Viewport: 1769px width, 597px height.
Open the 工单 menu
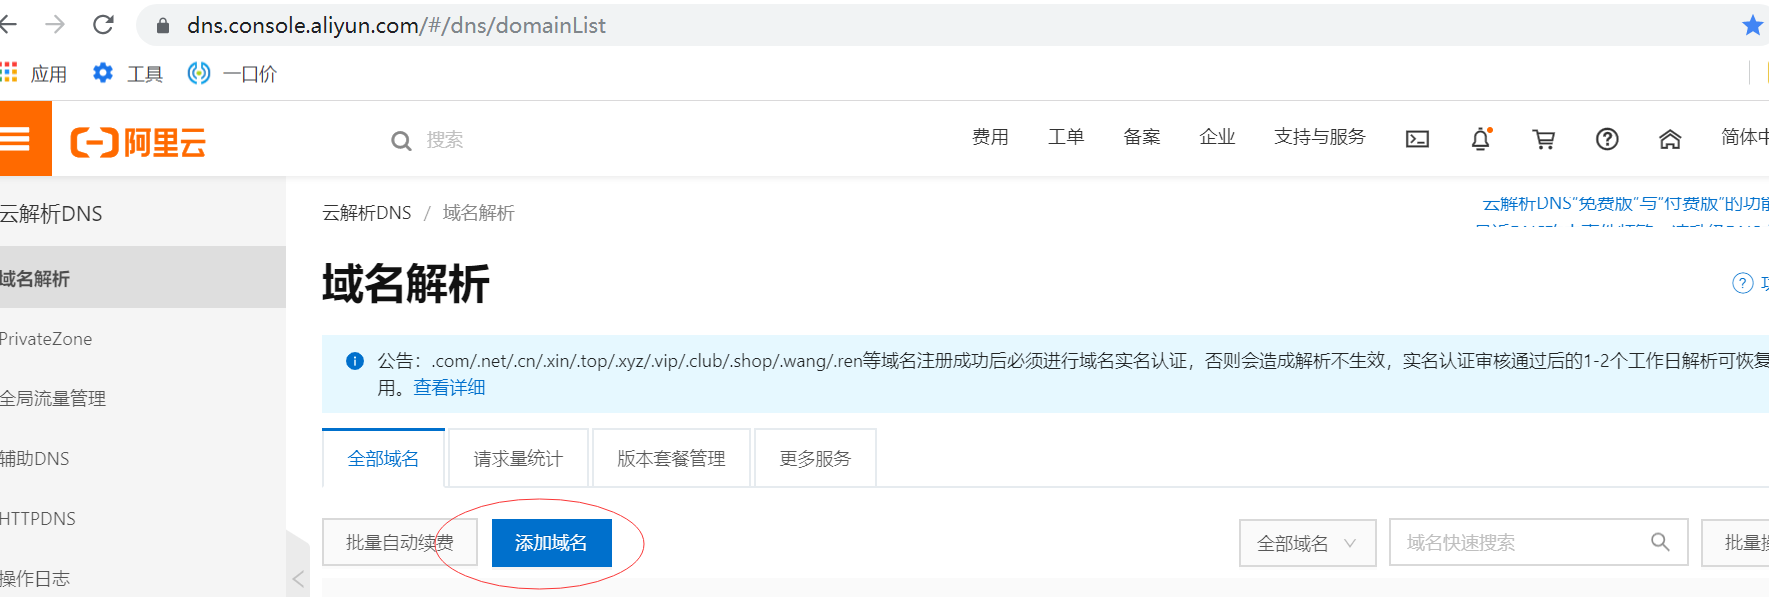[1066, 137]
